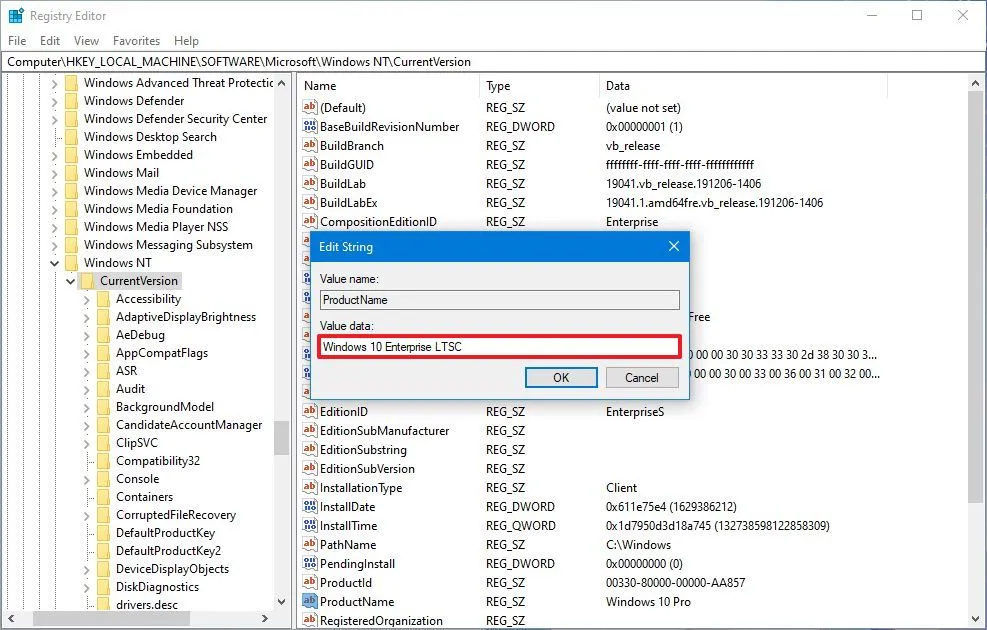This screenshot has height=630, width=987.
Task: Click inside the Value data field
Action: (x=498, y=346)
